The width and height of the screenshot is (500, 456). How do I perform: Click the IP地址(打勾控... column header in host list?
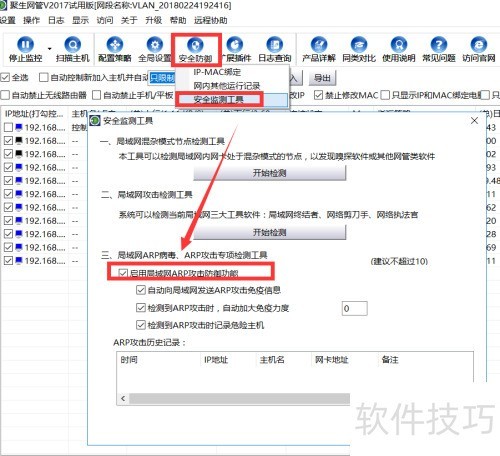pos(34,114)
